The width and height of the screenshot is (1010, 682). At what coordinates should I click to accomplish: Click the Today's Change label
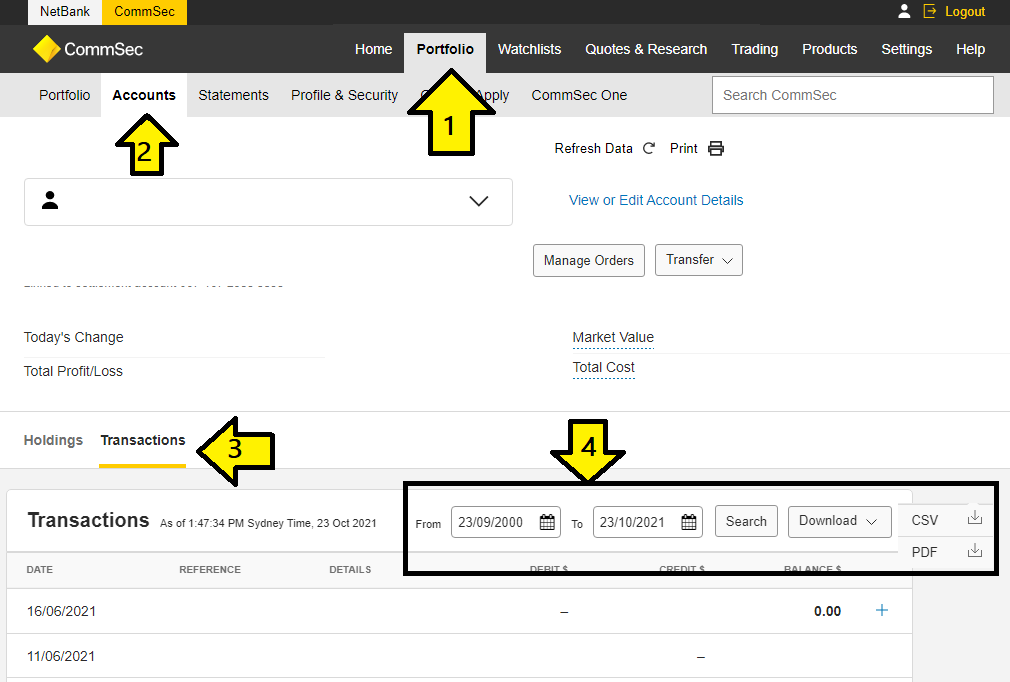73,337
